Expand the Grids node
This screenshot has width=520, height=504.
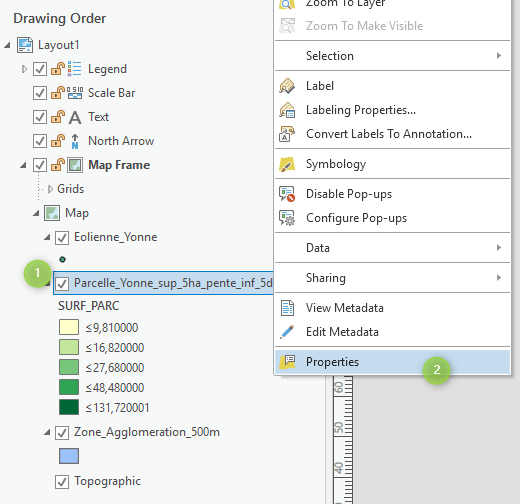[50, 189]
